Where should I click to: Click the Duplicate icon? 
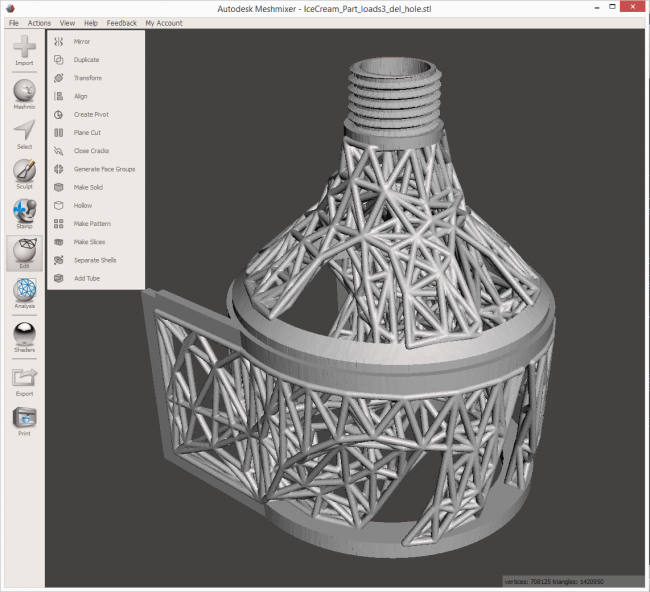[58, 60]
